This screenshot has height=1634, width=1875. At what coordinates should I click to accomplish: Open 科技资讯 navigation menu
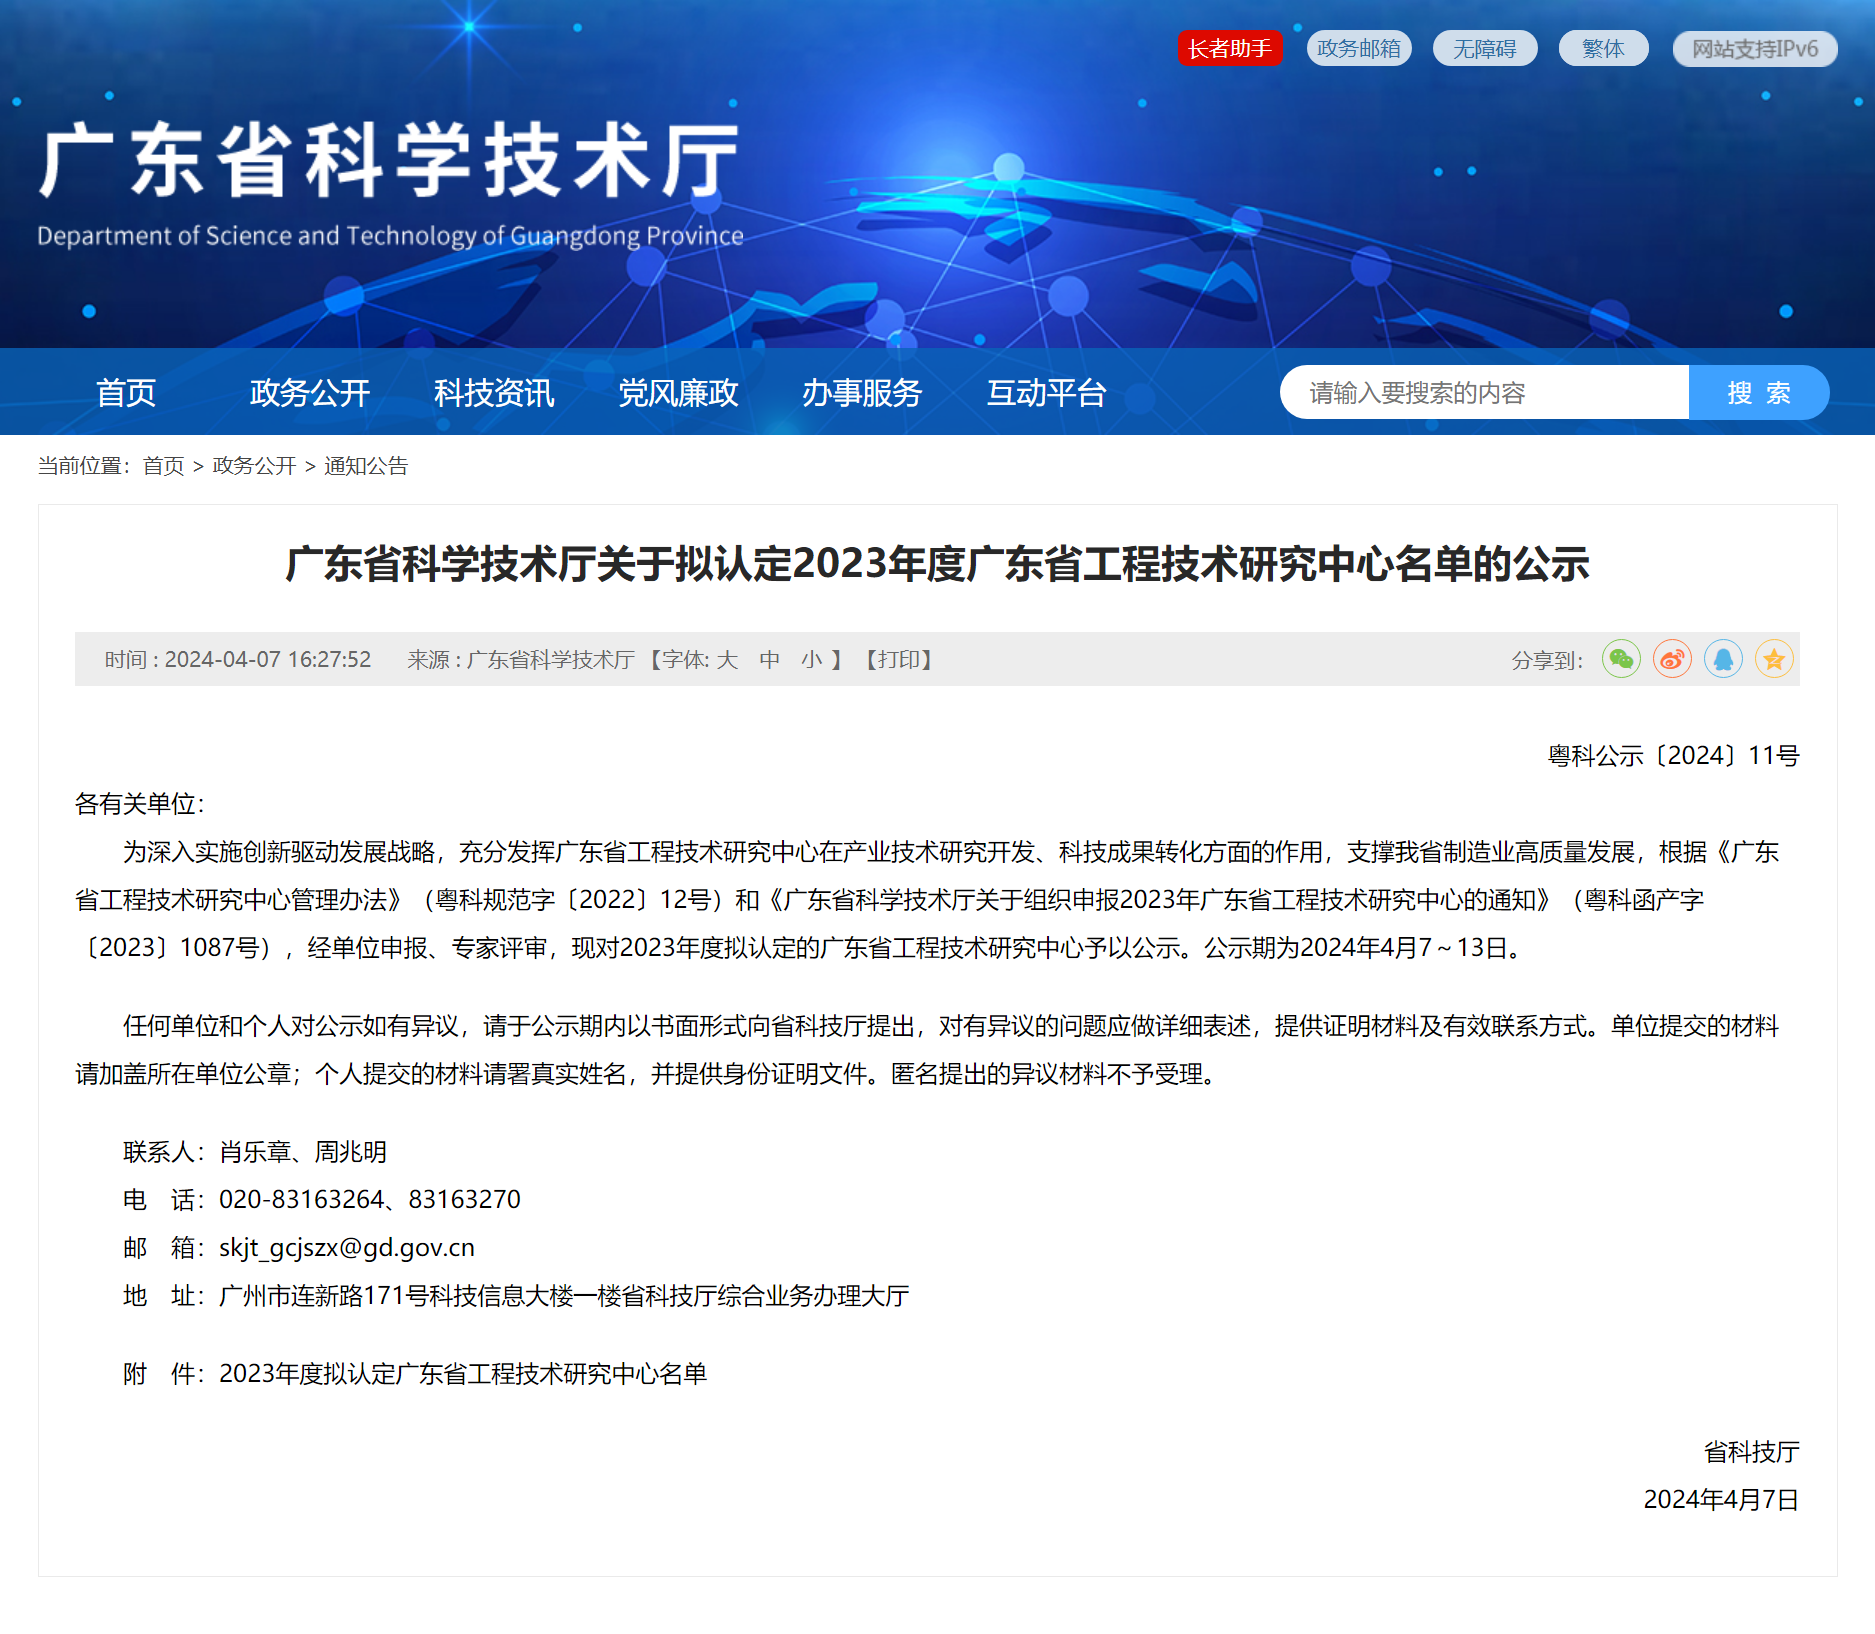[494, 392]
